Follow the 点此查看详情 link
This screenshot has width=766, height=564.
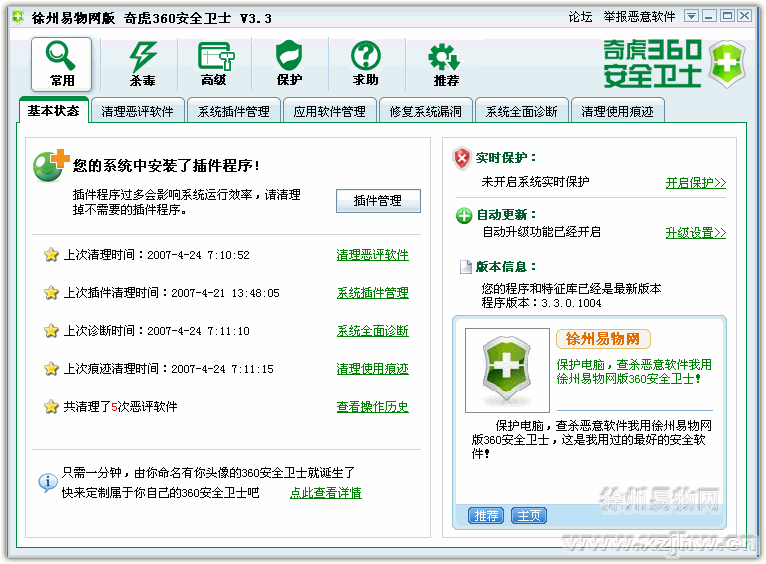pos(326,493)
